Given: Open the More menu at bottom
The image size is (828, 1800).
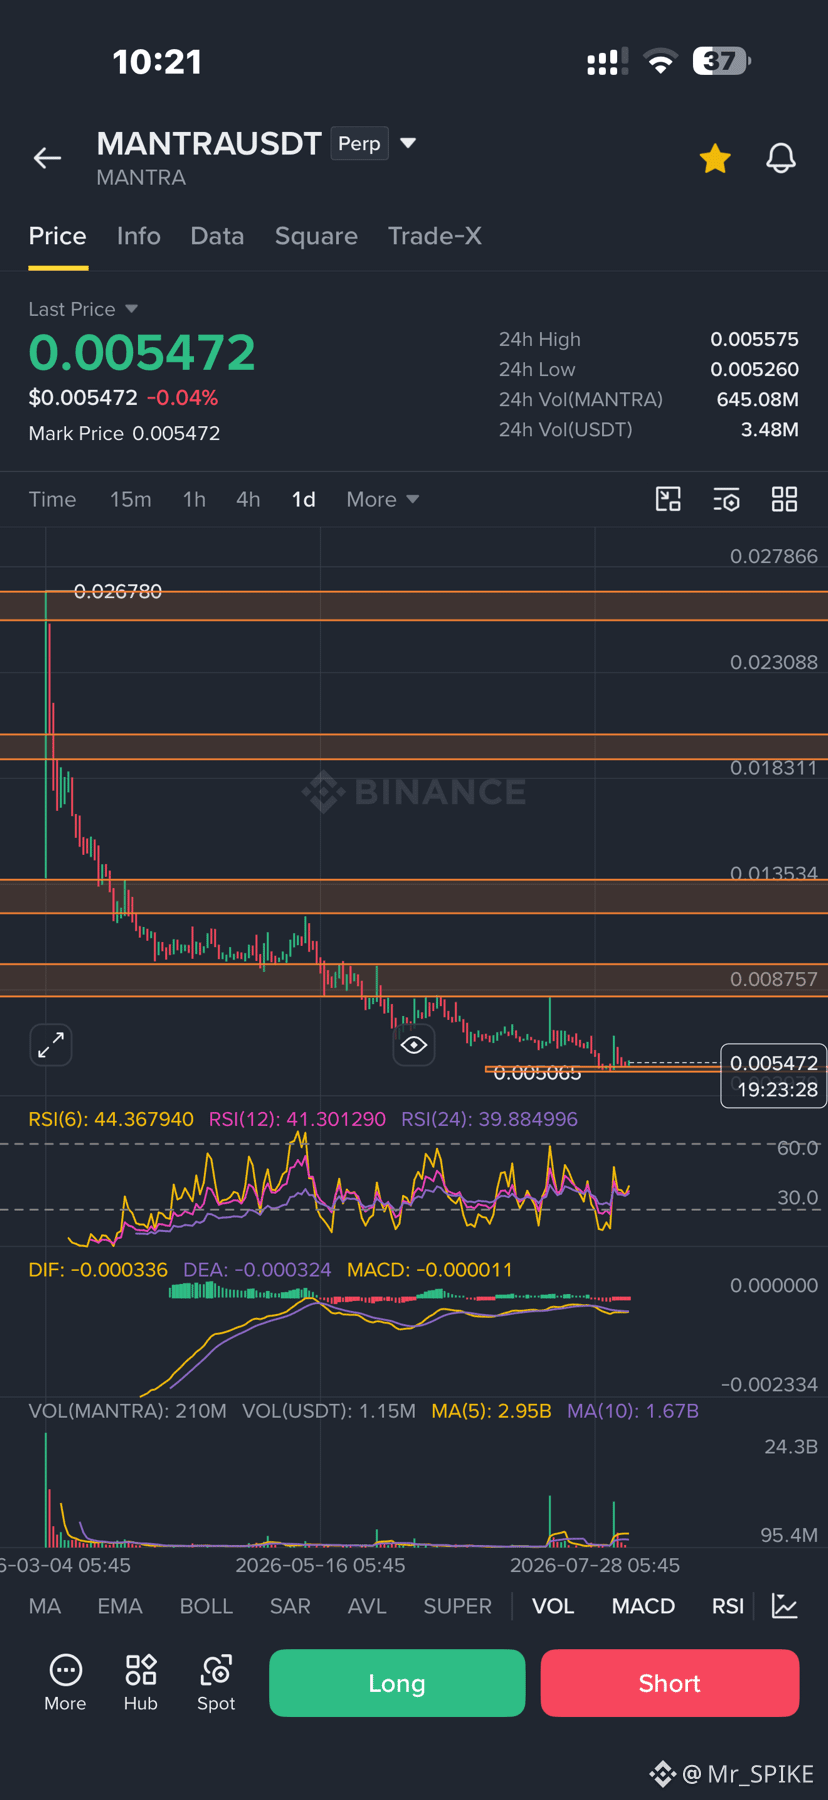Looking at the screenshot, I should pyautogui.click(x=65, y=1682).
